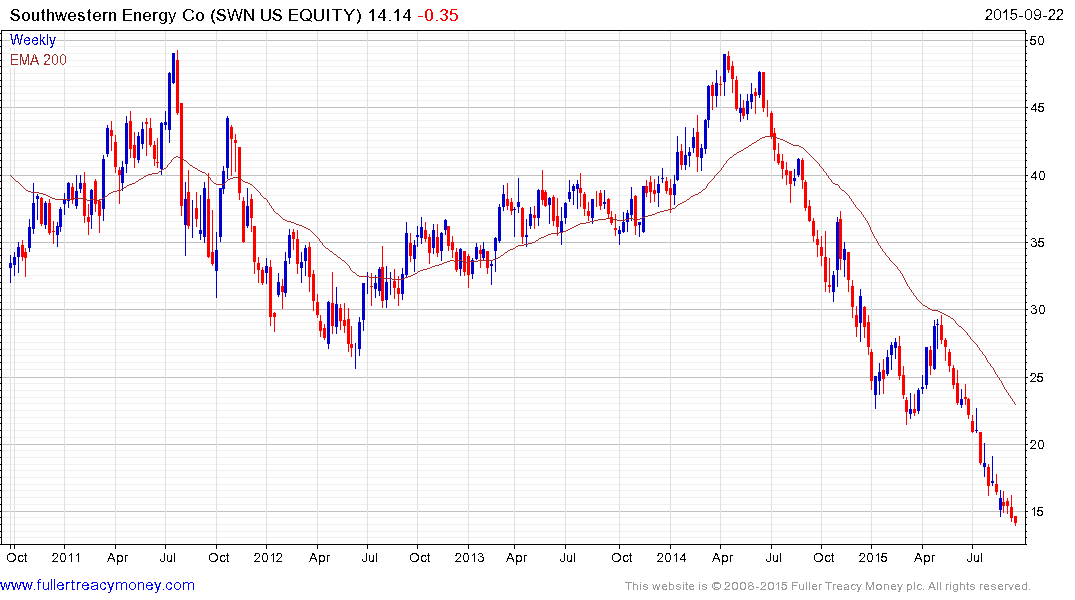
Task: Click the 2013 year axis label
Action: coord(470,557)
